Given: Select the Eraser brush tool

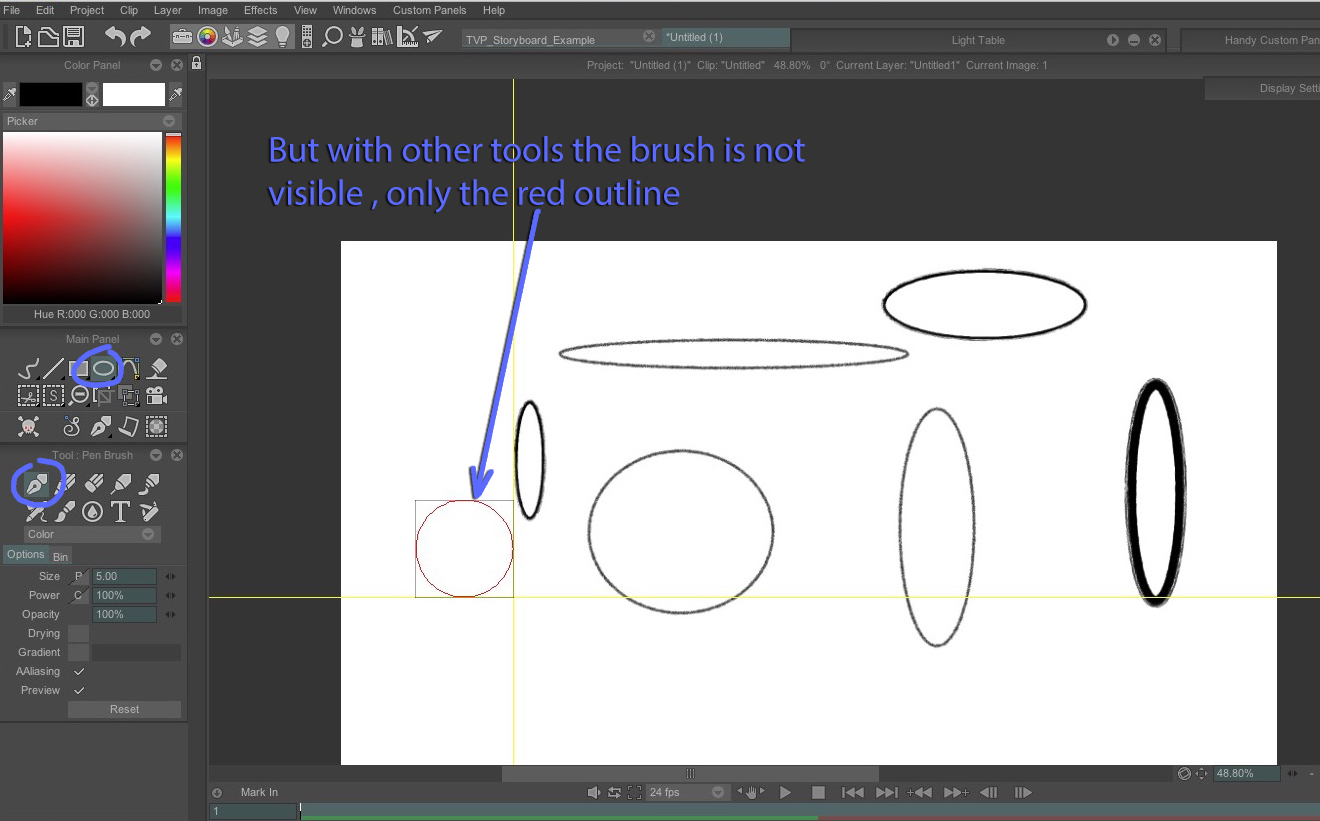Looking at the screenshot, I should tap(93, 485).
